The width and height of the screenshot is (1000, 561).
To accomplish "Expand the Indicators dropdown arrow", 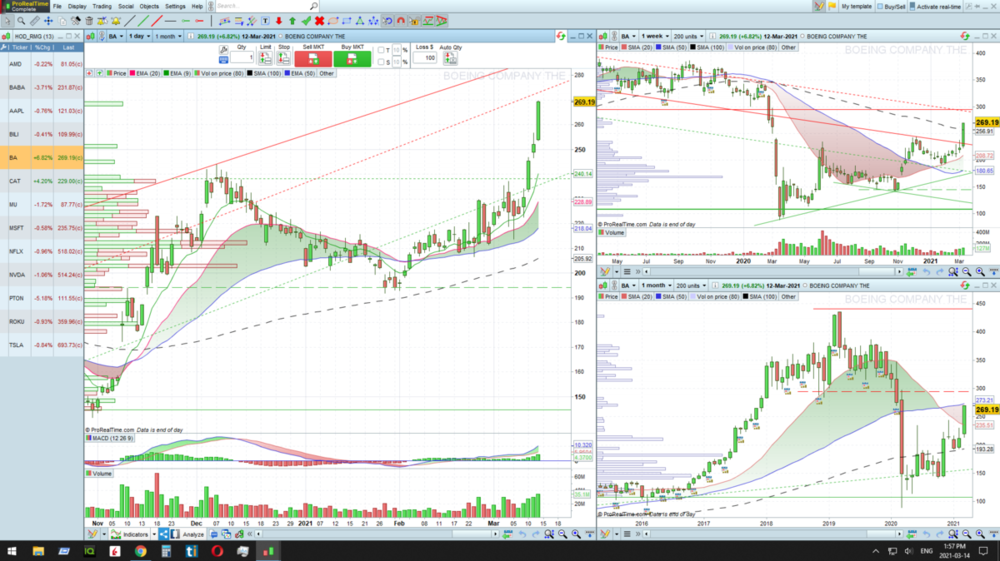I will point(154,534).
